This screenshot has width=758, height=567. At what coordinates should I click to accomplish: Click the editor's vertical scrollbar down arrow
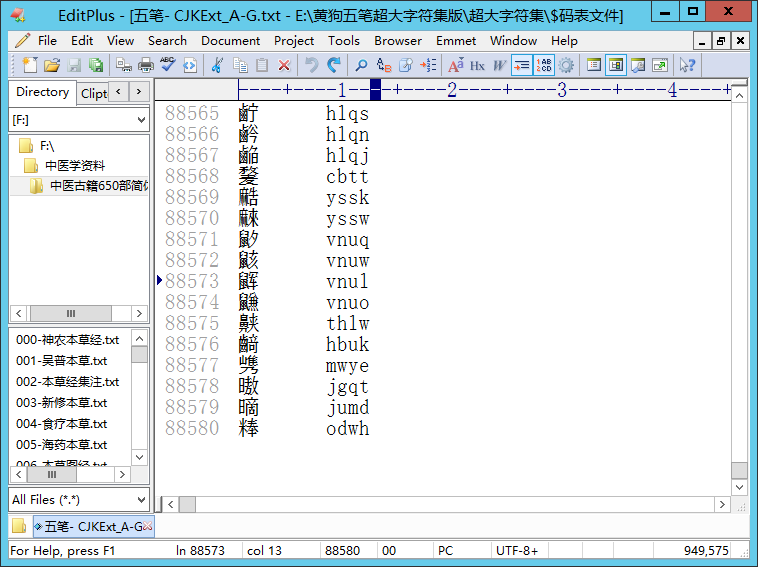point(739,486)
